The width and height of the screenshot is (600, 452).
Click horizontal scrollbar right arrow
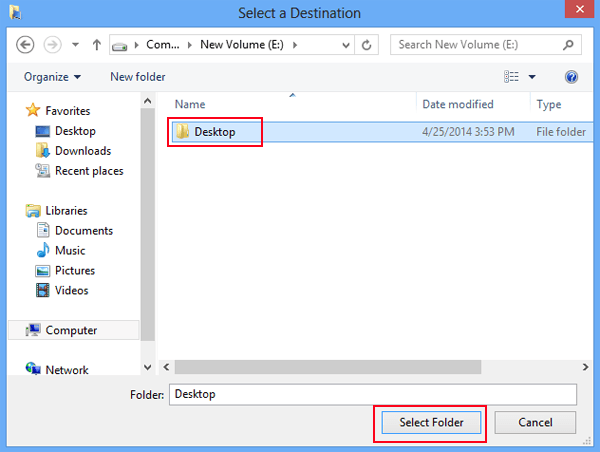[585, 367]
